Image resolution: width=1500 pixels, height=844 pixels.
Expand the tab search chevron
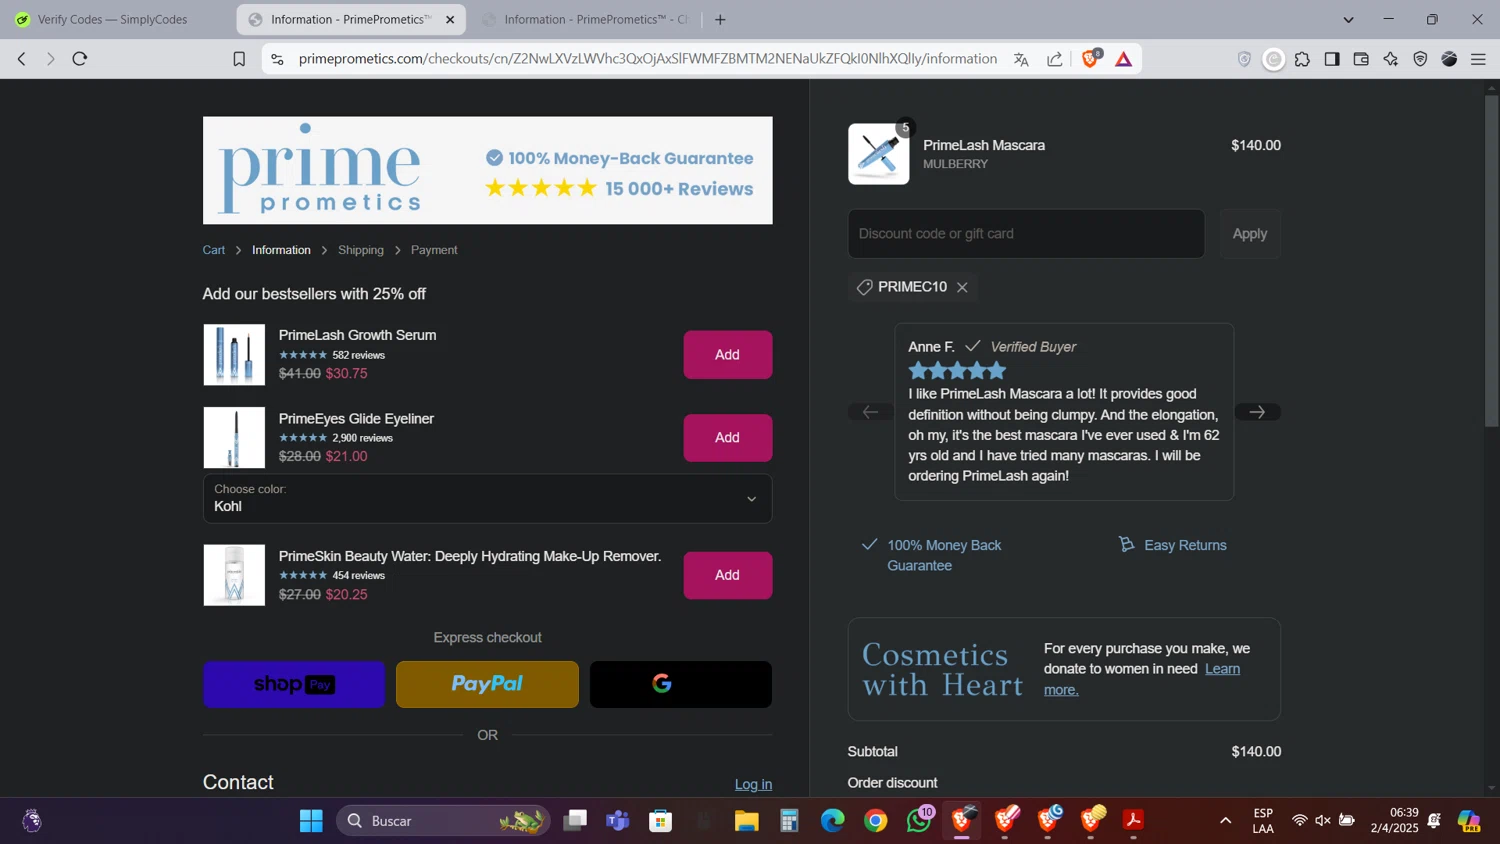tap(1348, 19)
